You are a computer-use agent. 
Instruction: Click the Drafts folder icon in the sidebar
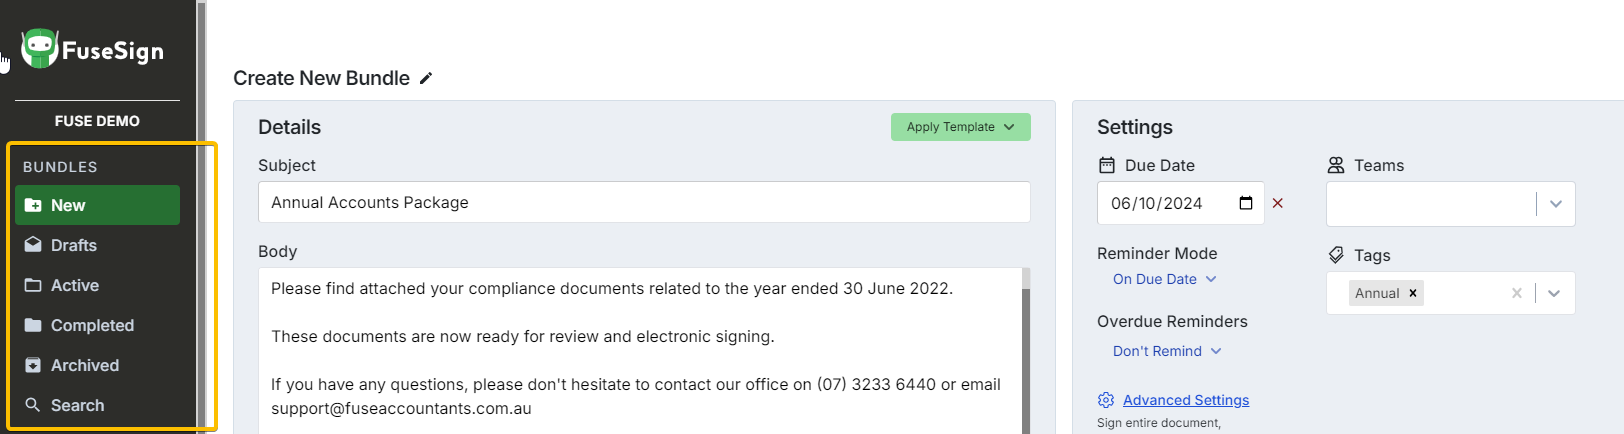[33, 245]
